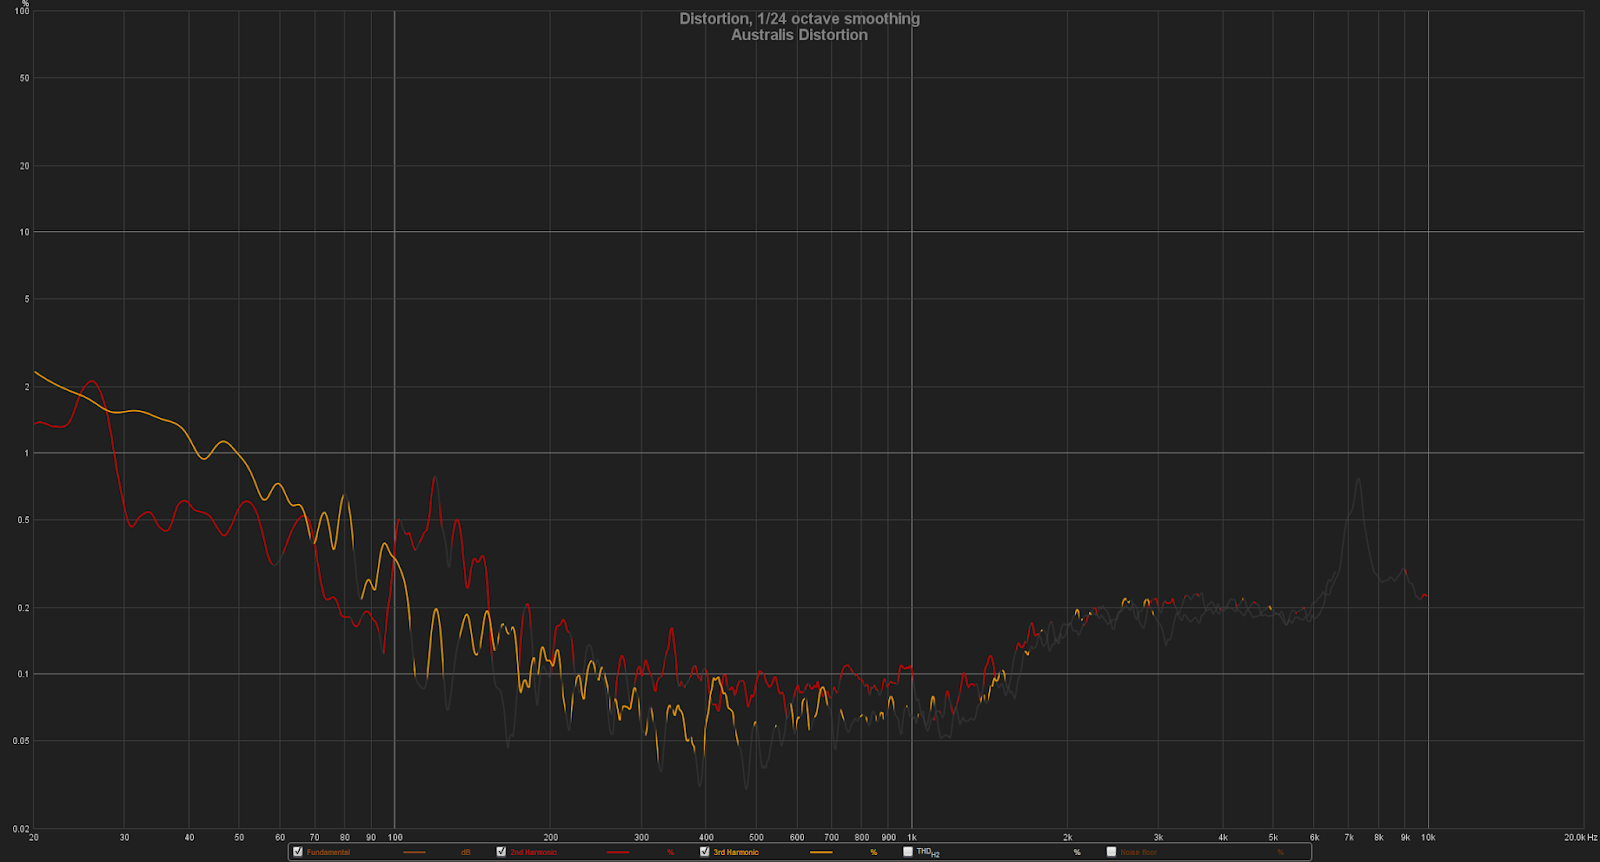Click the 'Australis Distortion' subtitle text
Viewport: 1600px width, 862px height.
tap(799, 35)
